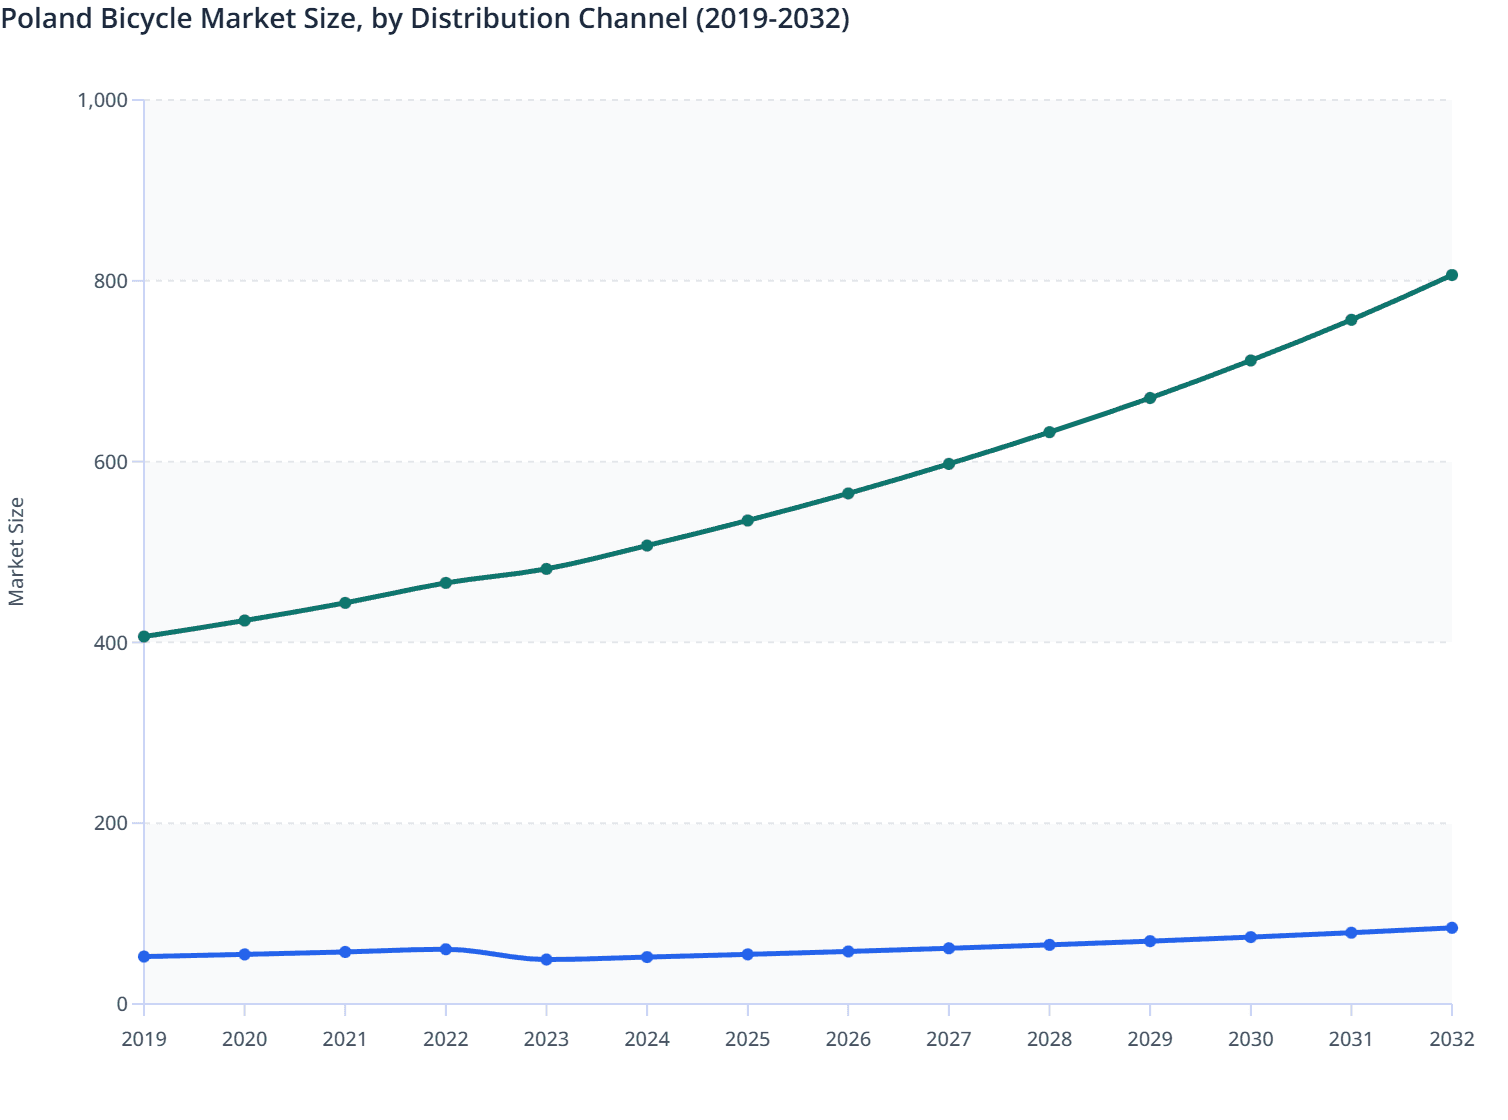
Task: Click the chart title text
Action: coord(427,18)
